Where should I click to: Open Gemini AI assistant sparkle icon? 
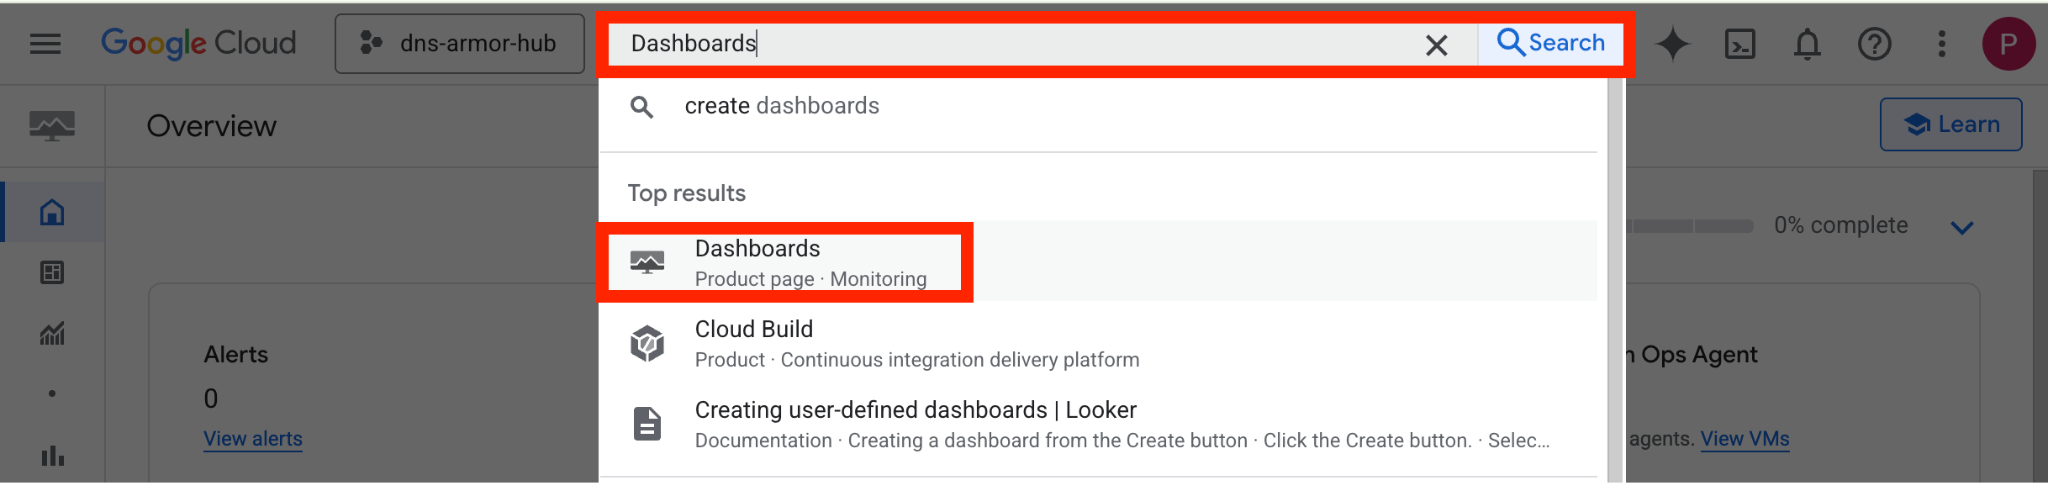pos(1673,44)
